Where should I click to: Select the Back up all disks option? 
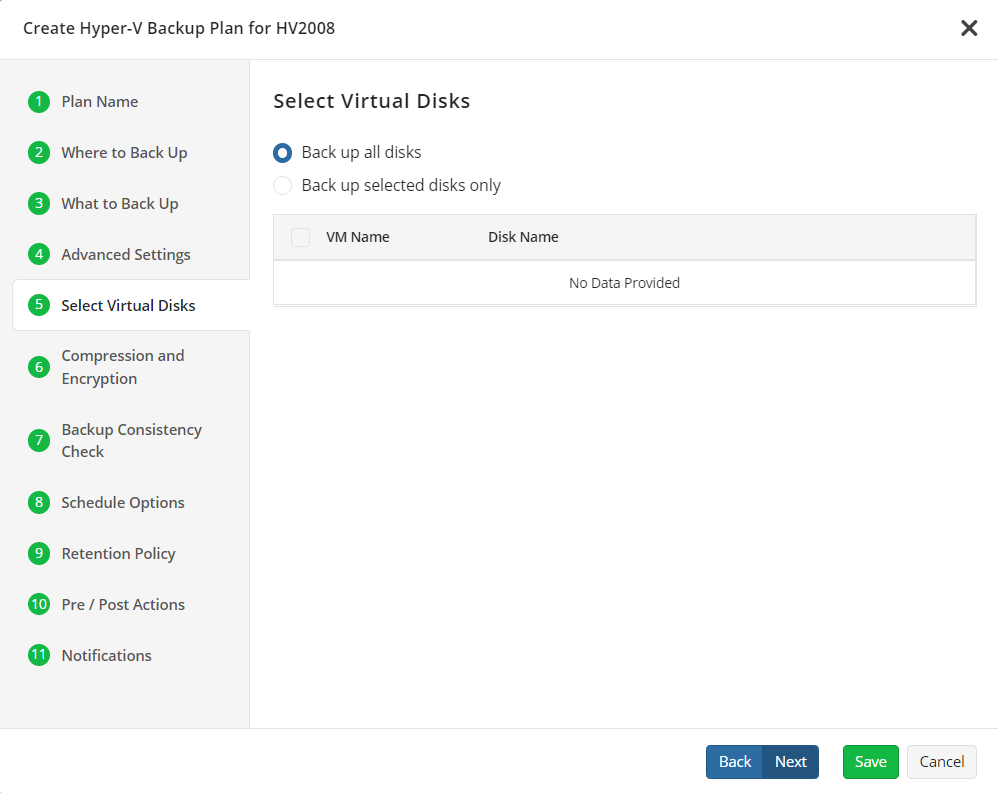283,153
